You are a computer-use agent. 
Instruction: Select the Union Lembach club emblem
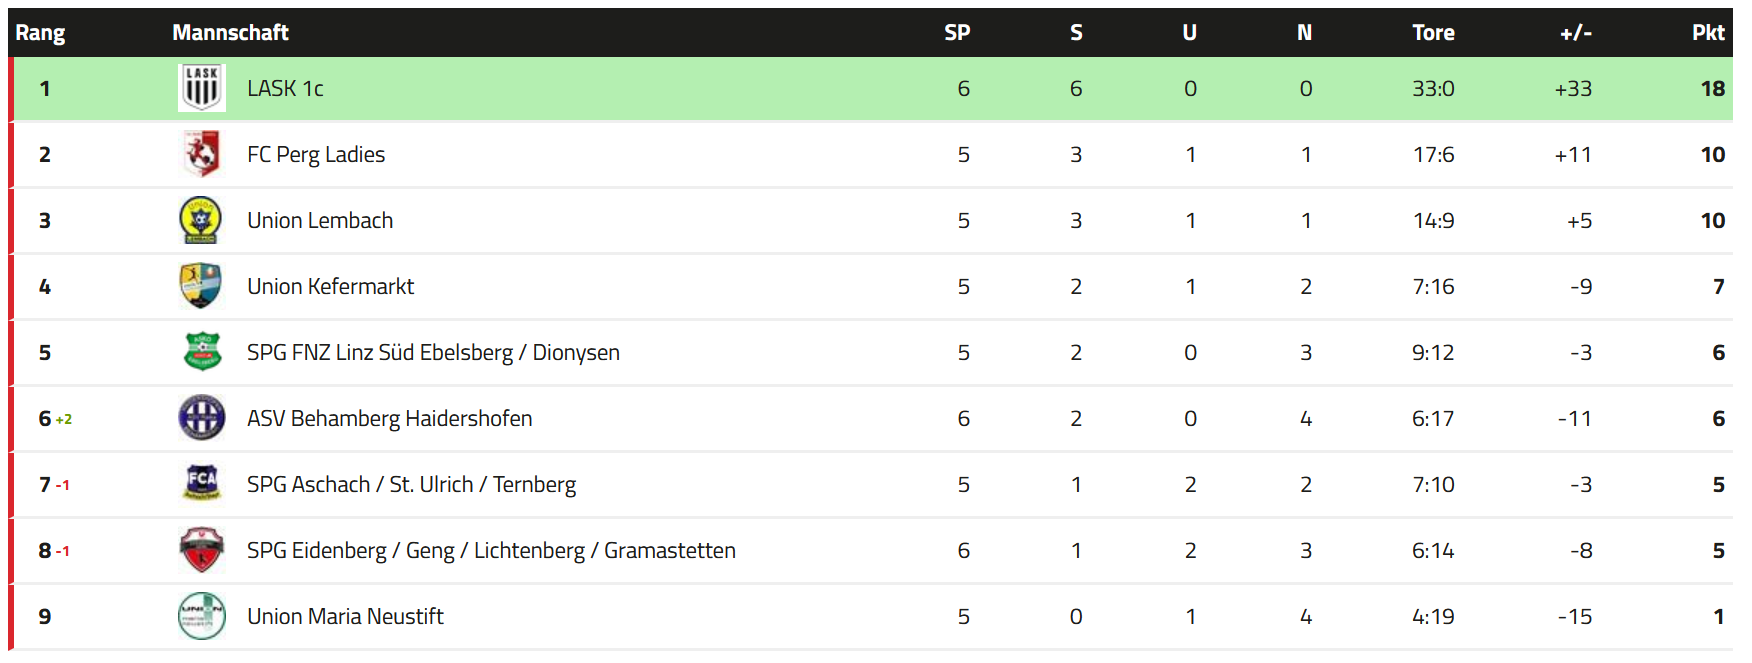(x=202, y=220)
